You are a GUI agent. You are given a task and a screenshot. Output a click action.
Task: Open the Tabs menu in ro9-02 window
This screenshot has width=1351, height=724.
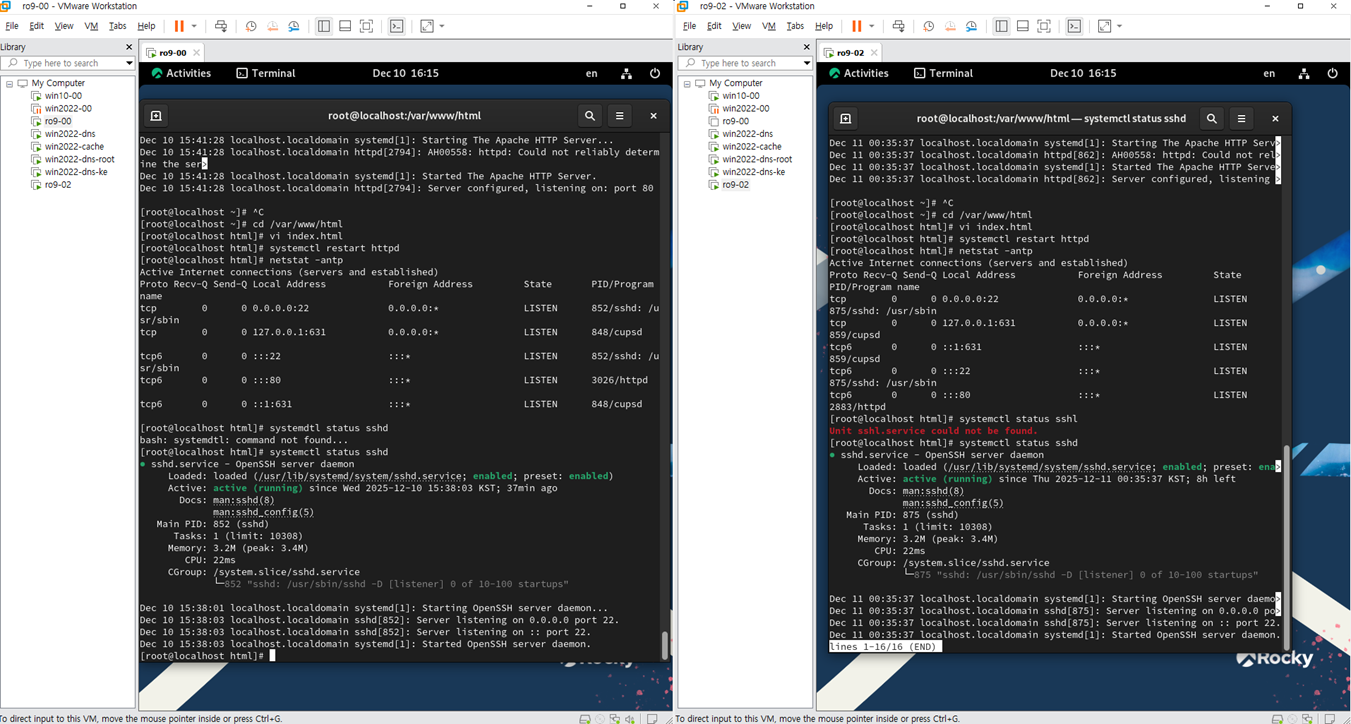coord(795,26)
